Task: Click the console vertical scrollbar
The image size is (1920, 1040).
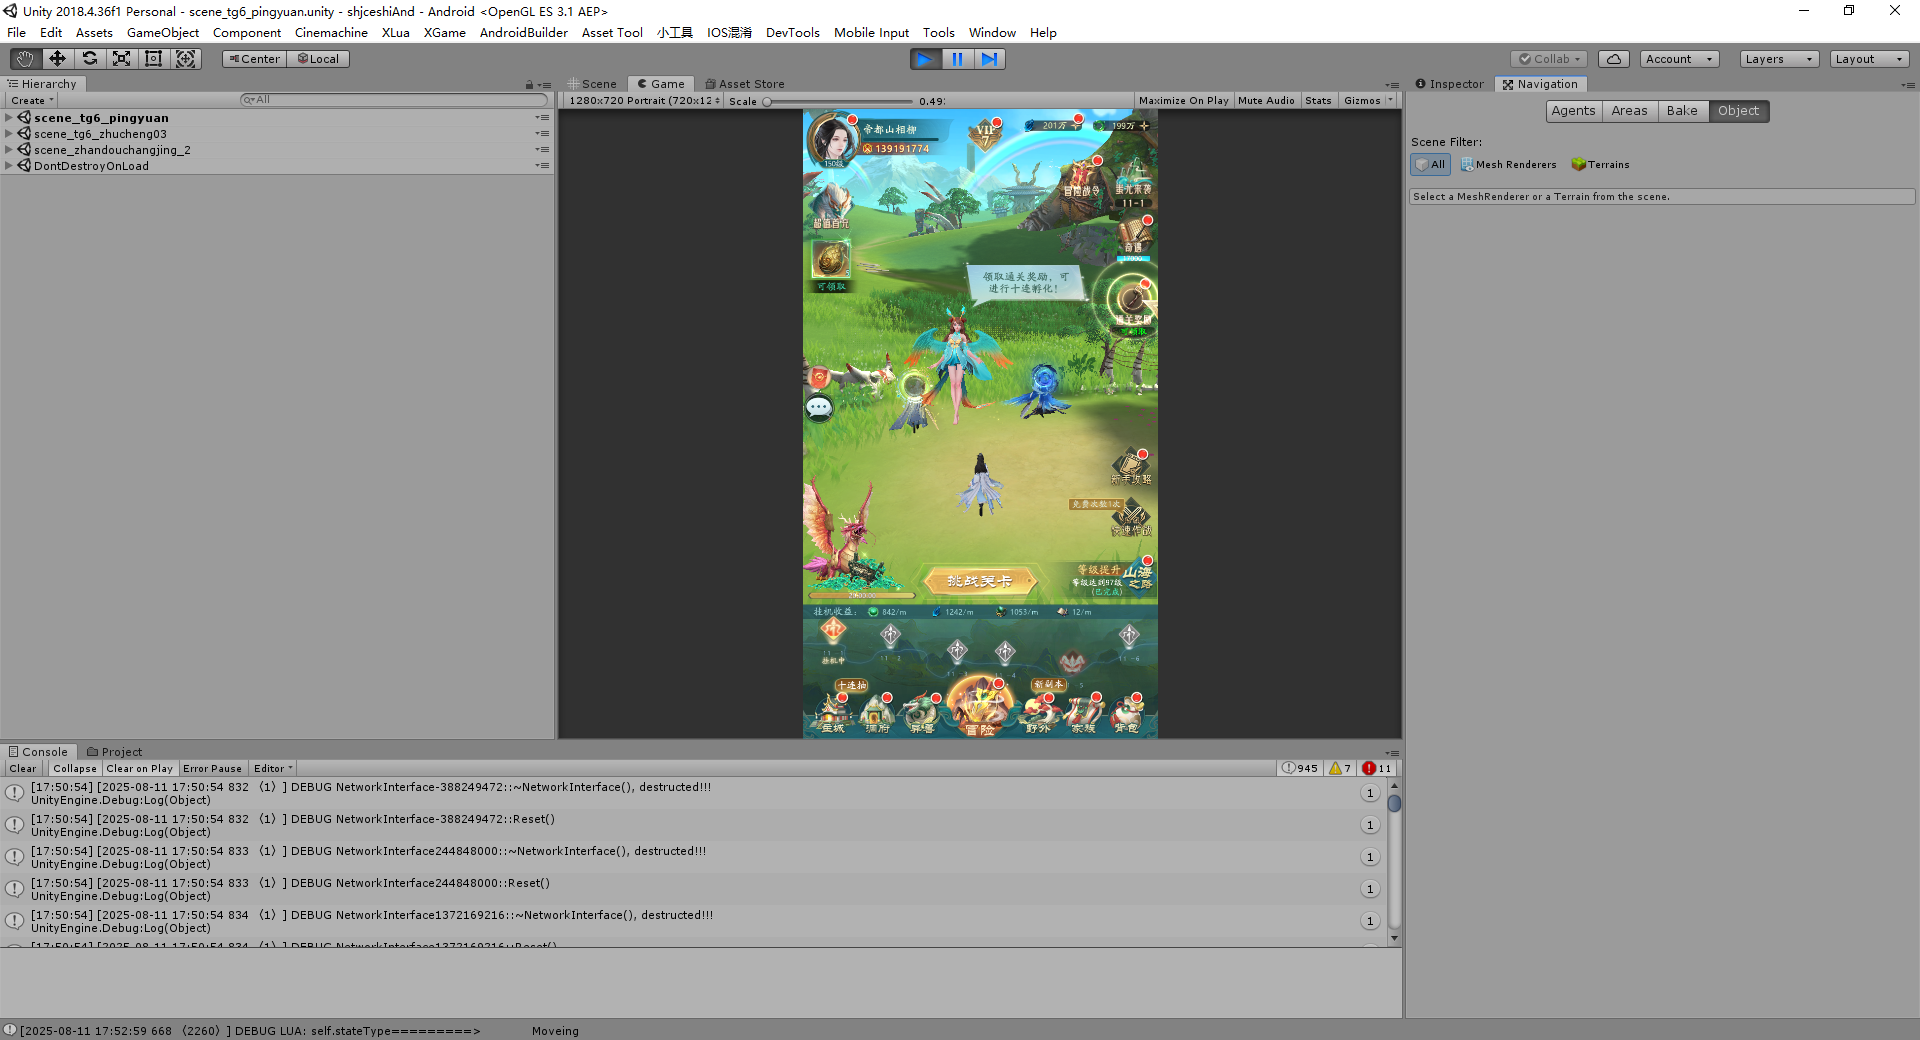Action: [1394, 862]
